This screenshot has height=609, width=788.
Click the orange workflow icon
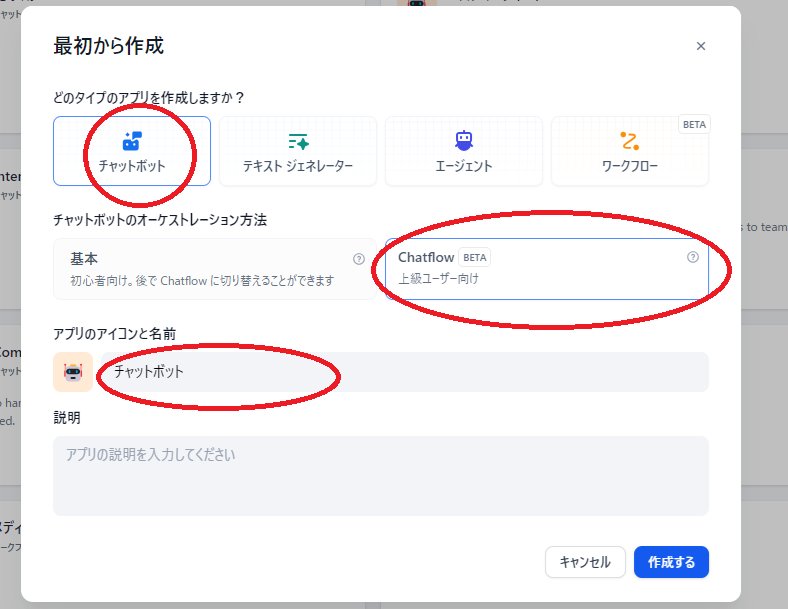click(x=630, y=141)
